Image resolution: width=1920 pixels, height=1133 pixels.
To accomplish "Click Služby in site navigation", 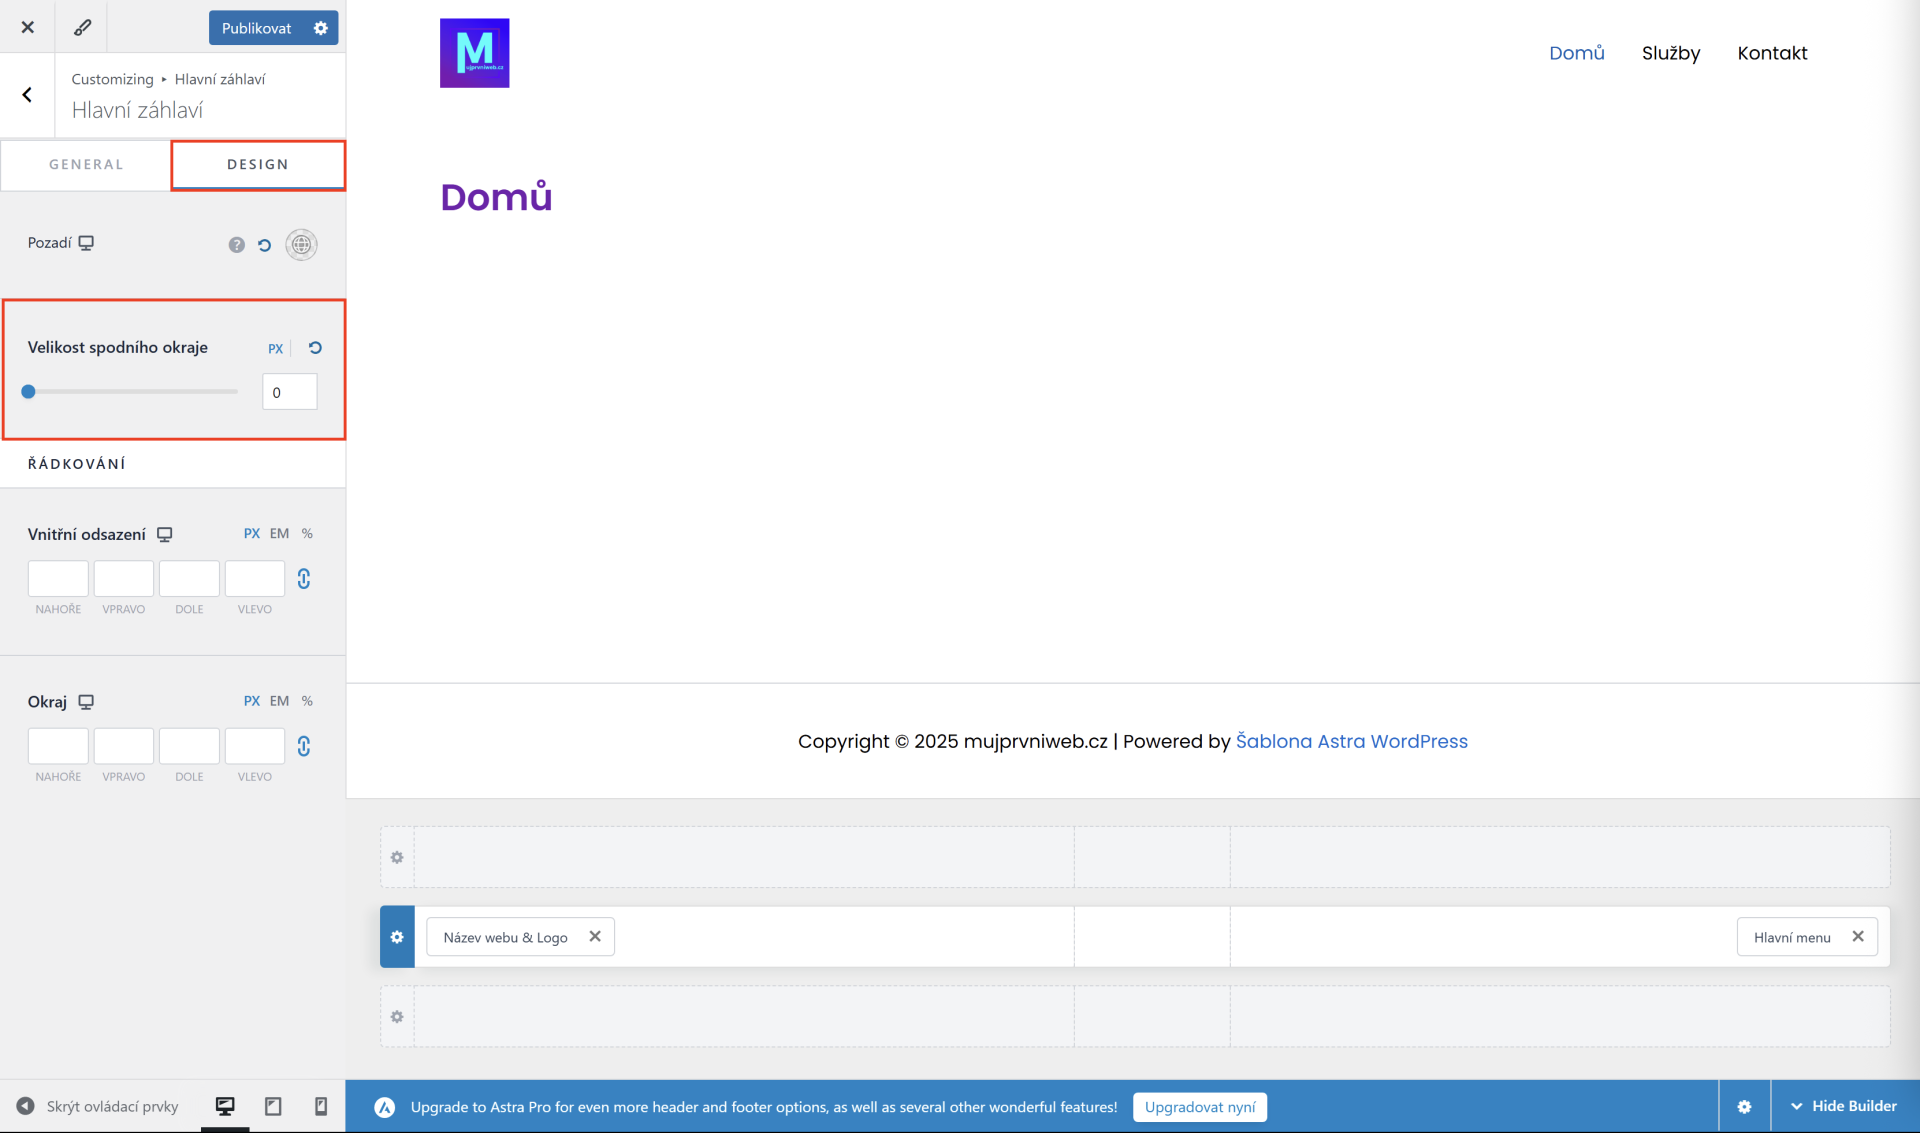I will pyautogui.click(x=1670, y=53).
